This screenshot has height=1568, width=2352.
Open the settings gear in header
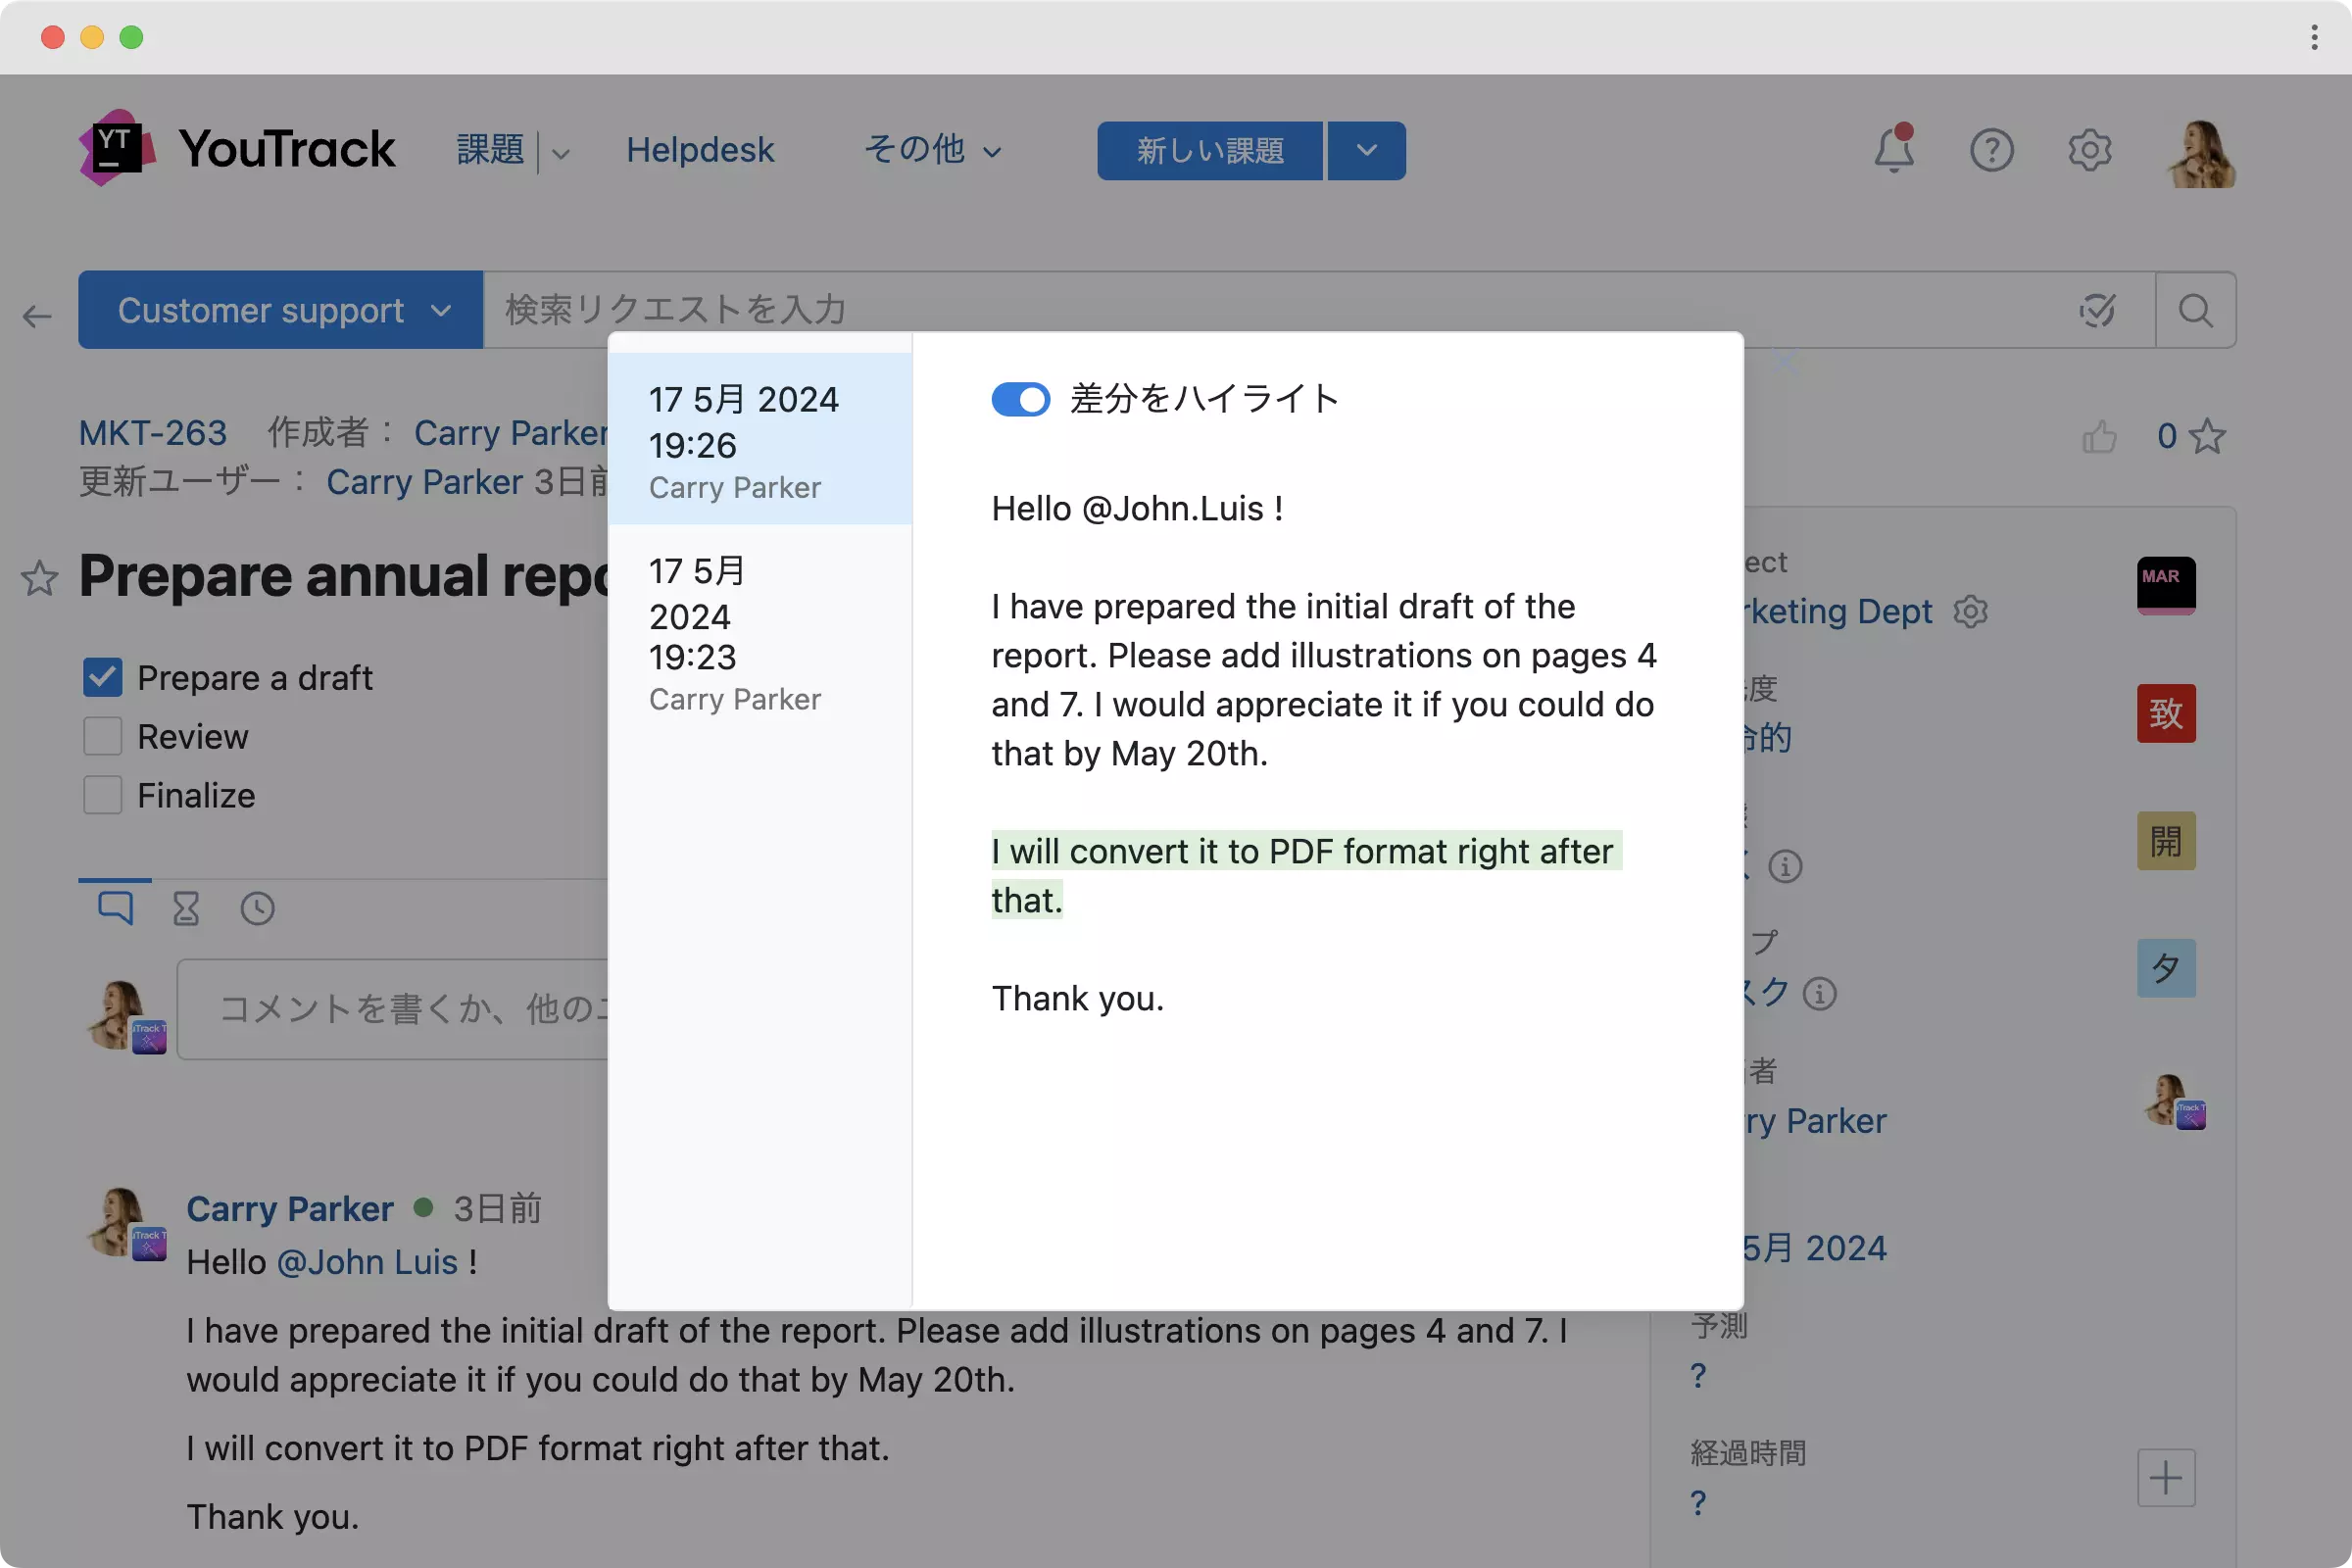(x=2088, y=150)
